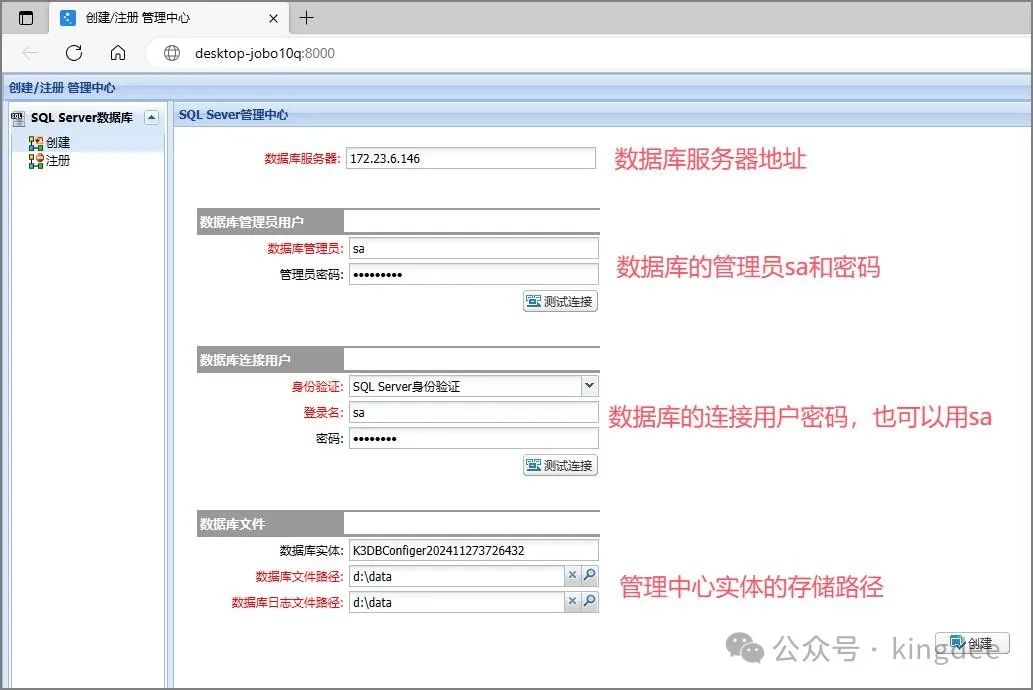
Task: Click the 数据库管理员 input field
Action: pyautogui.click(x=474, y=248)
